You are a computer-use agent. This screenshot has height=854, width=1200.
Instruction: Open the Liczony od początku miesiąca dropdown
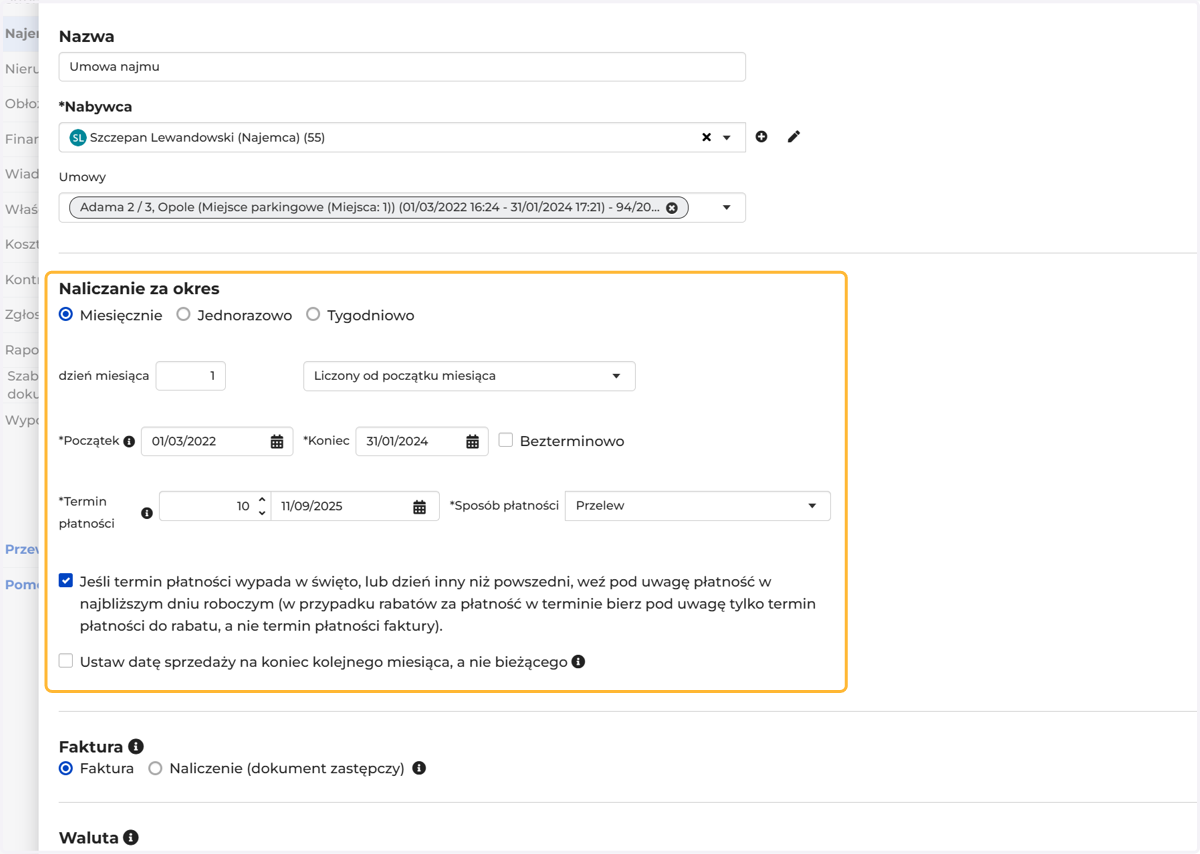pos(469,376)
